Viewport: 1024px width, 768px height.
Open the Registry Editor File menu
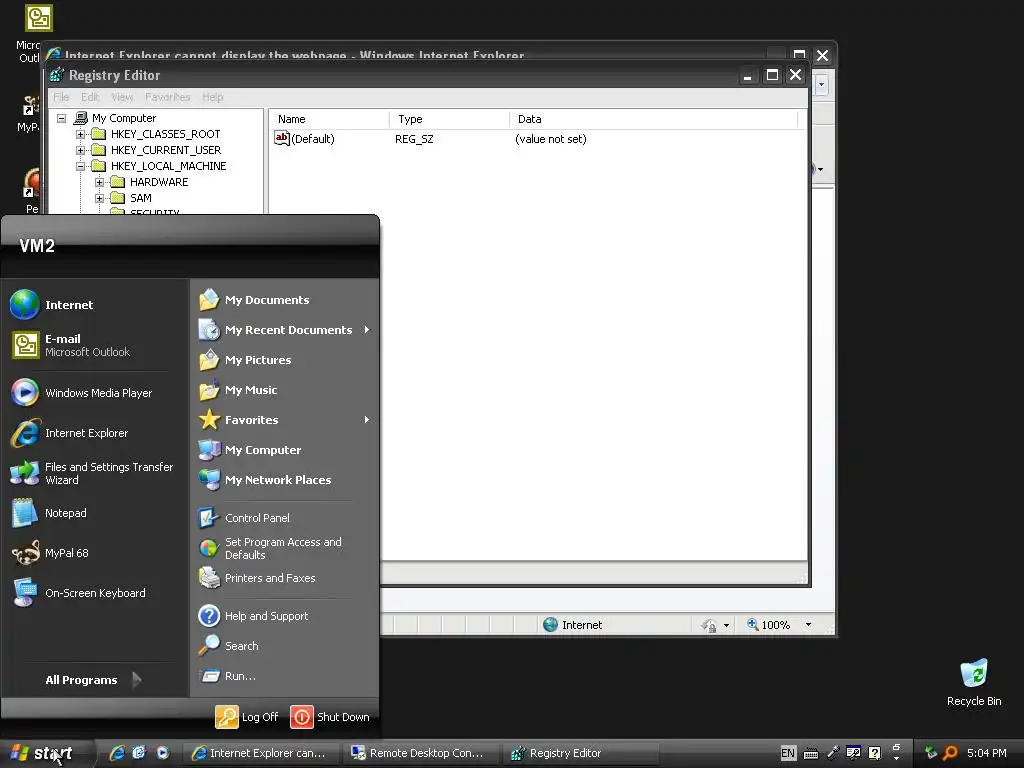tap(61, 97)
